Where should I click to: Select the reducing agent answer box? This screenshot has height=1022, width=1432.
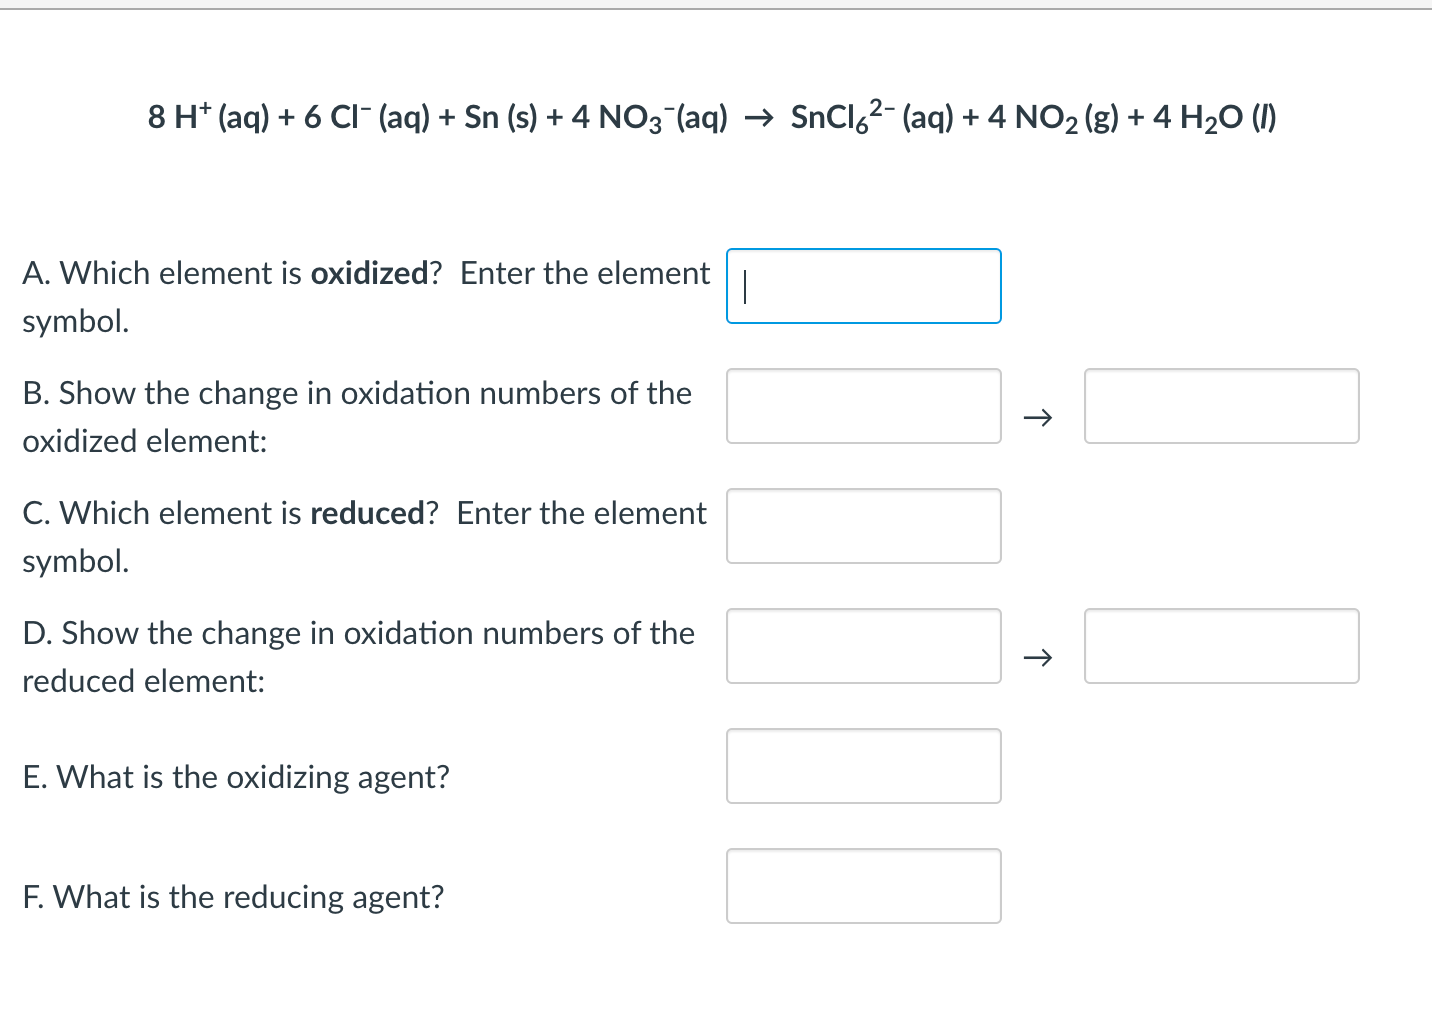click(x=863, y=886)
